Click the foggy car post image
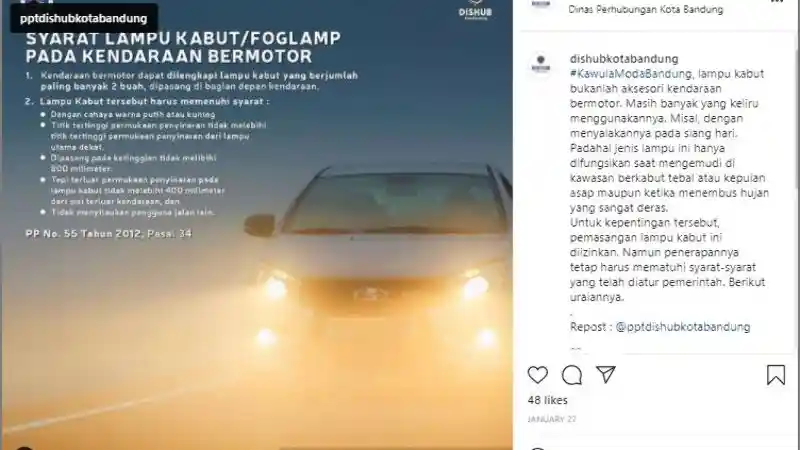The image size is (800, 450). coord(257,225)
